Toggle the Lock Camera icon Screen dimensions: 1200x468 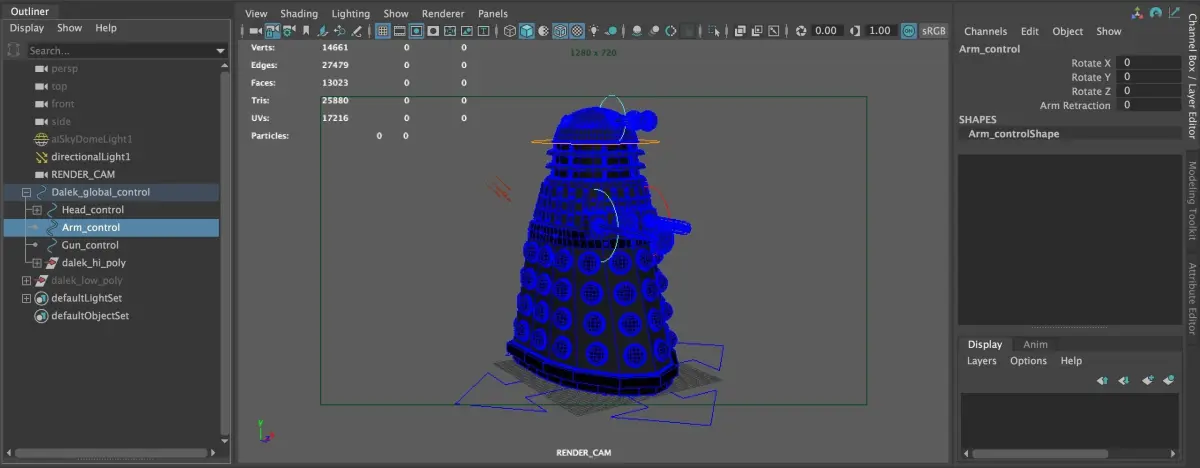click(272, 31)
